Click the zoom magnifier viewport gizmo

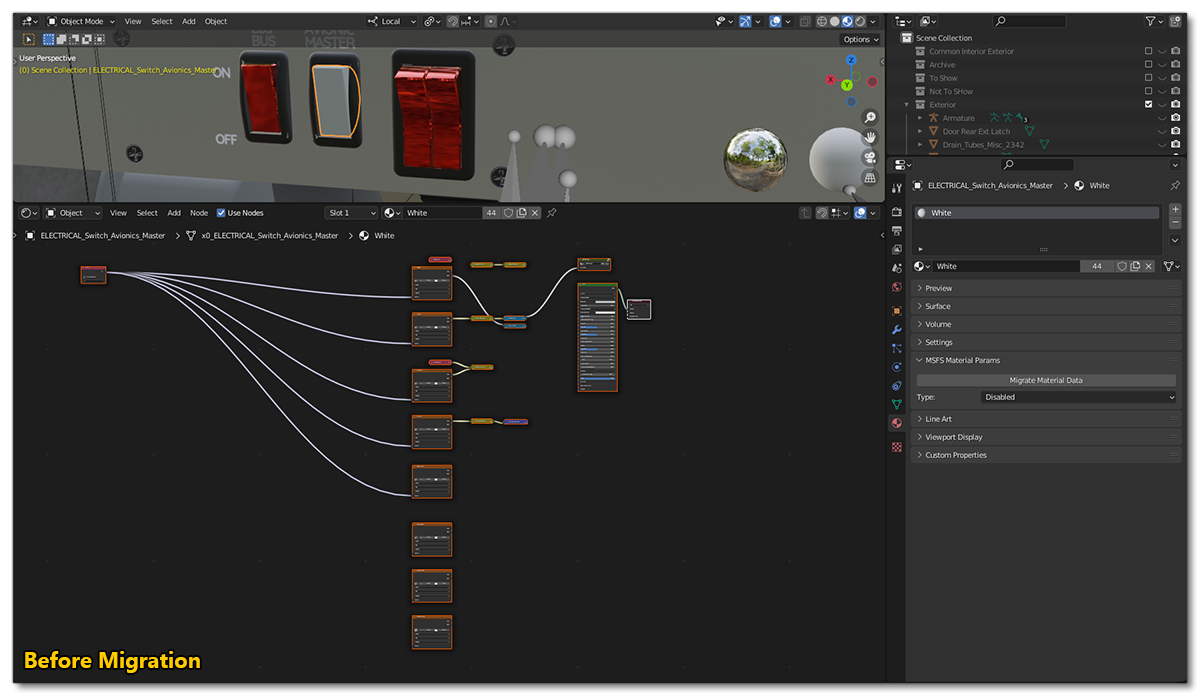870,118
